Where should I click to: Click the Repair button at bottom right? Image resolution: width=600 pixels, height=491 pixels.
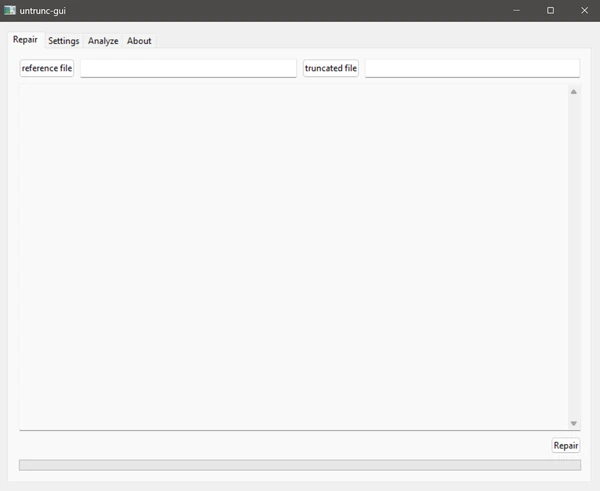tap(566, 445)
